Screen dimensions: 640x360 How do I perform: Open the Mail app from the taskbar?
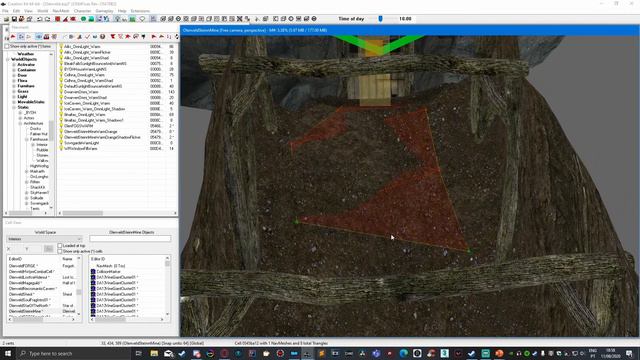pos(168,353)
